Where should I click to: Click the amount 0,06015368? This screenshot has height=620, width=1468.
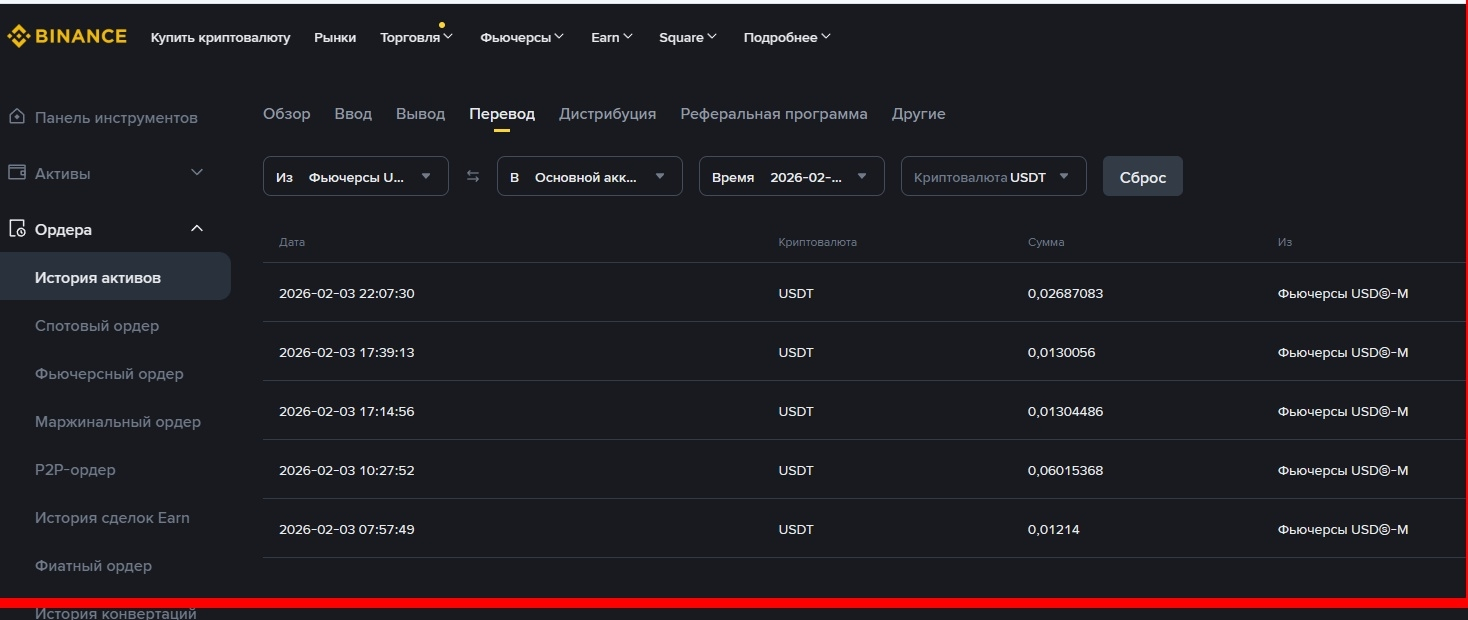1065,471
